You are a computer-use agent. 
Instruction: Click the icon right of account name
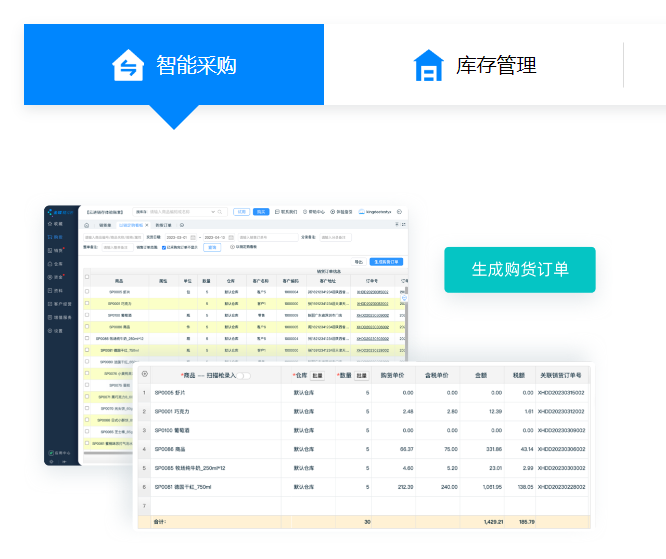[x=399, y=212]
